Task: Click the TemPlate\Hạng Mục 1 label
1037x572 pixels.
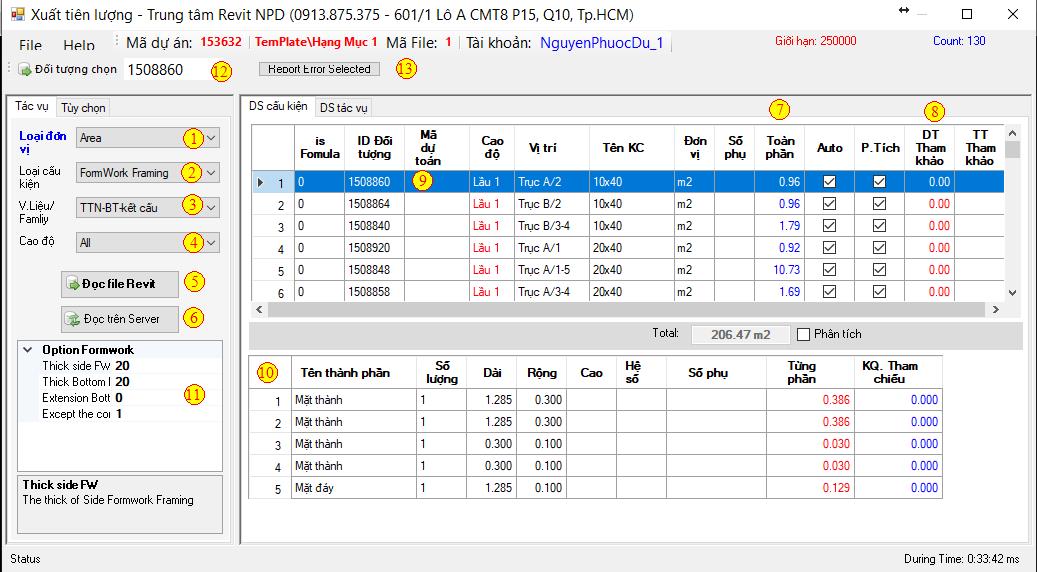Action: click(x=316, y=42)
